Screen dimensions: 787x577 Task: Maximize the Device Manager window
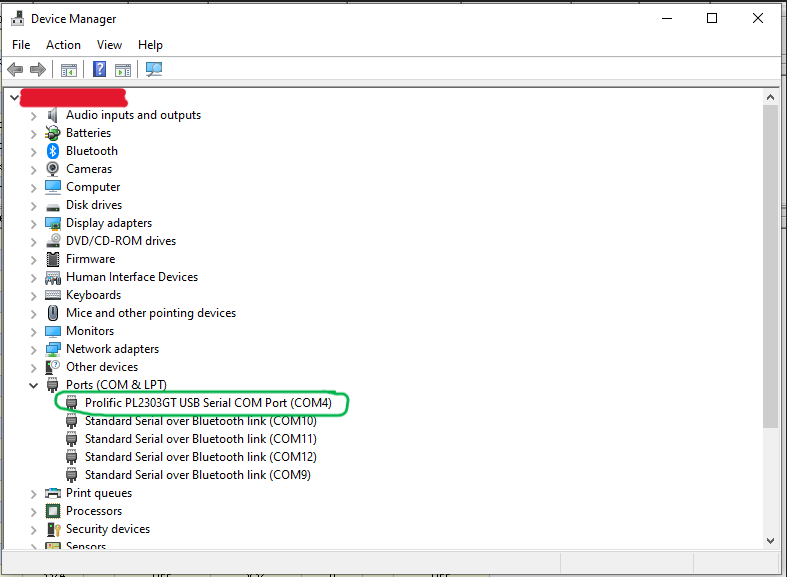pyautogui.click(x=712, y=19)
